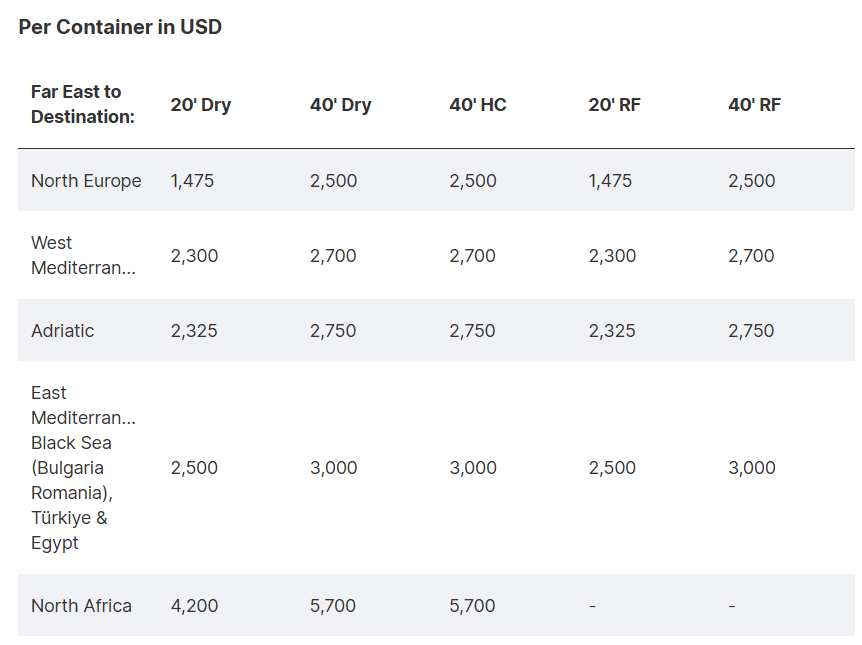Select North Africa 20' Dry value 4,200

point(194,605)
